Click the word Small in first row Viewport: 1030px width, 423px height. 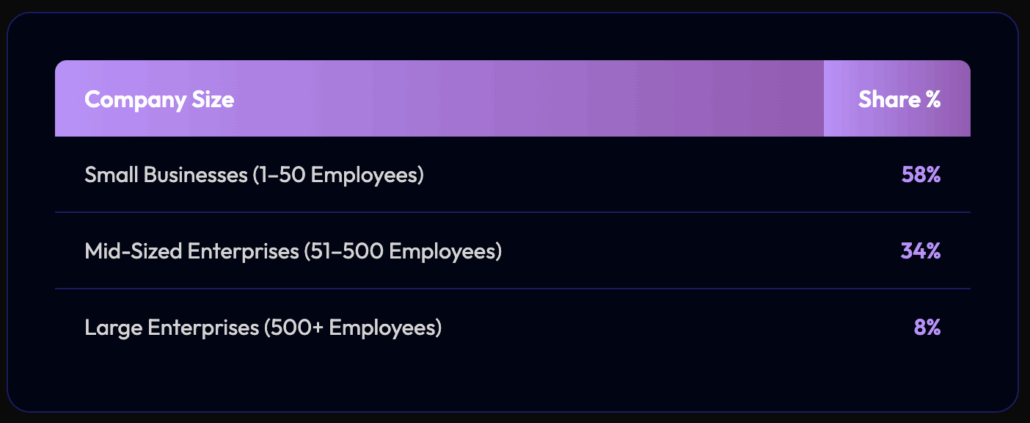[x=111, y=175]
